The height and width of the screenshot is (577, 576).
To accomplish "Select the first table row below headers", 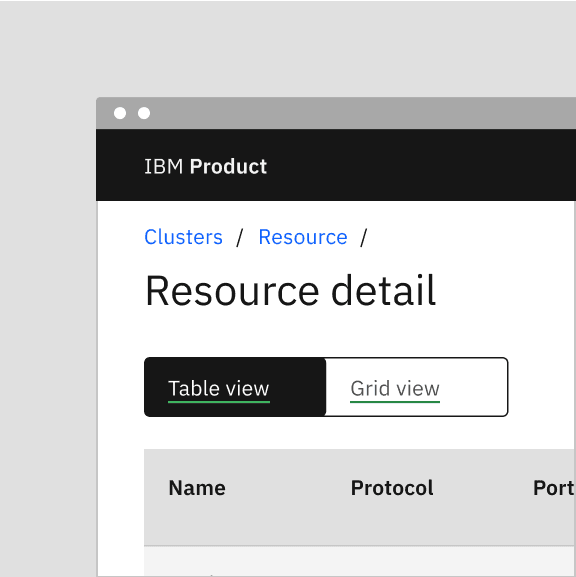I will tap(360, 561).
